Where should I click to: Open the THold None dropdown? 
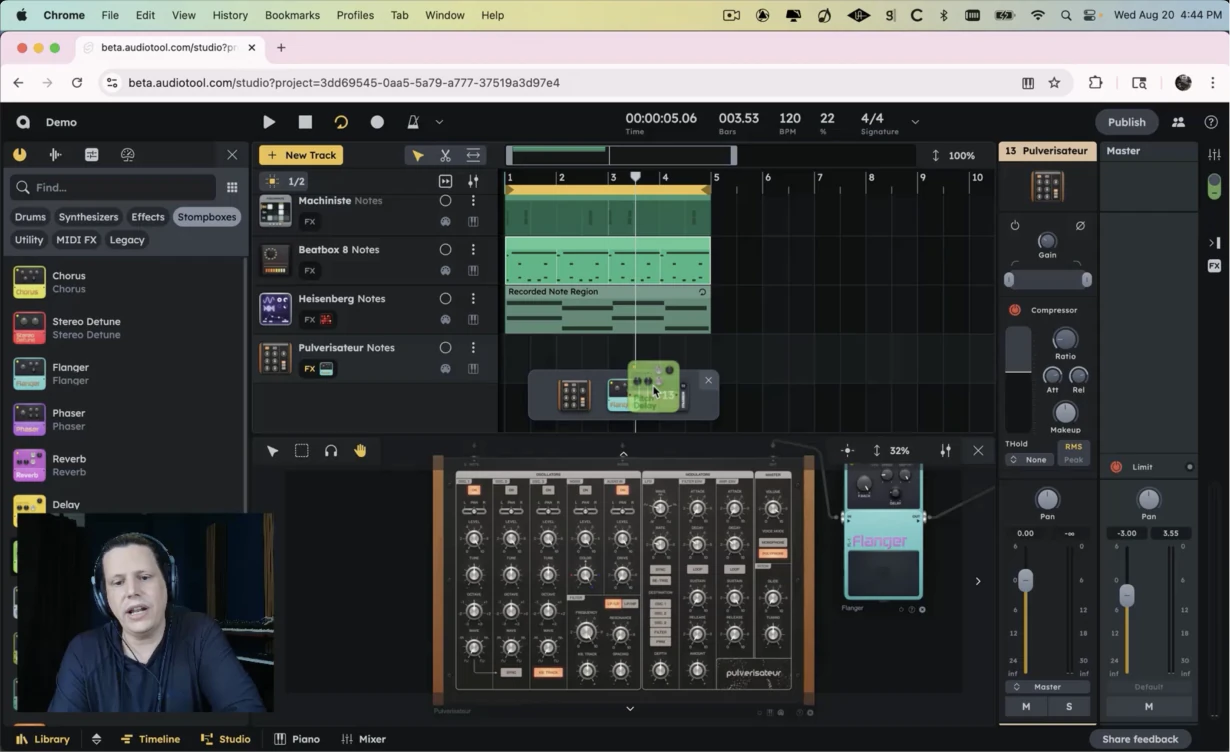point(1028,460)
